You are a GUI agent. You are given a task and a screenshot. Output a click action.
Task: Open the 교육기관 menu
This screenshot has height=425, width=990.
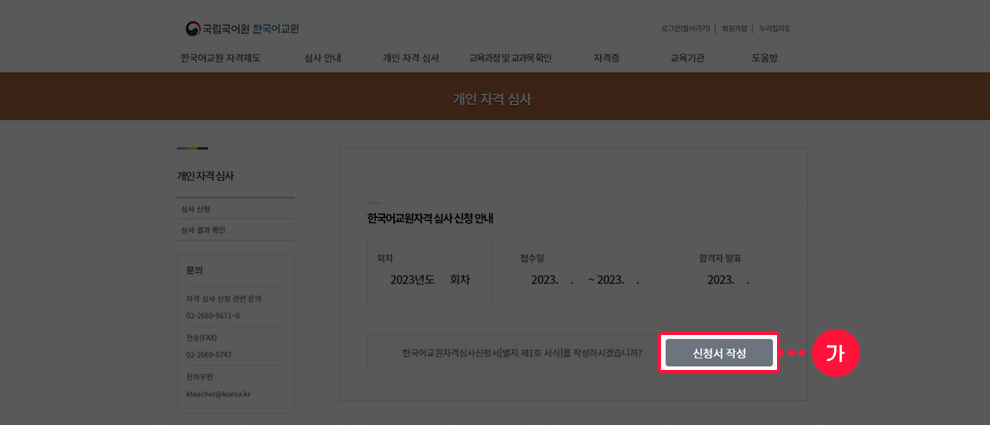pyautogui.click(x=687, y=58)
